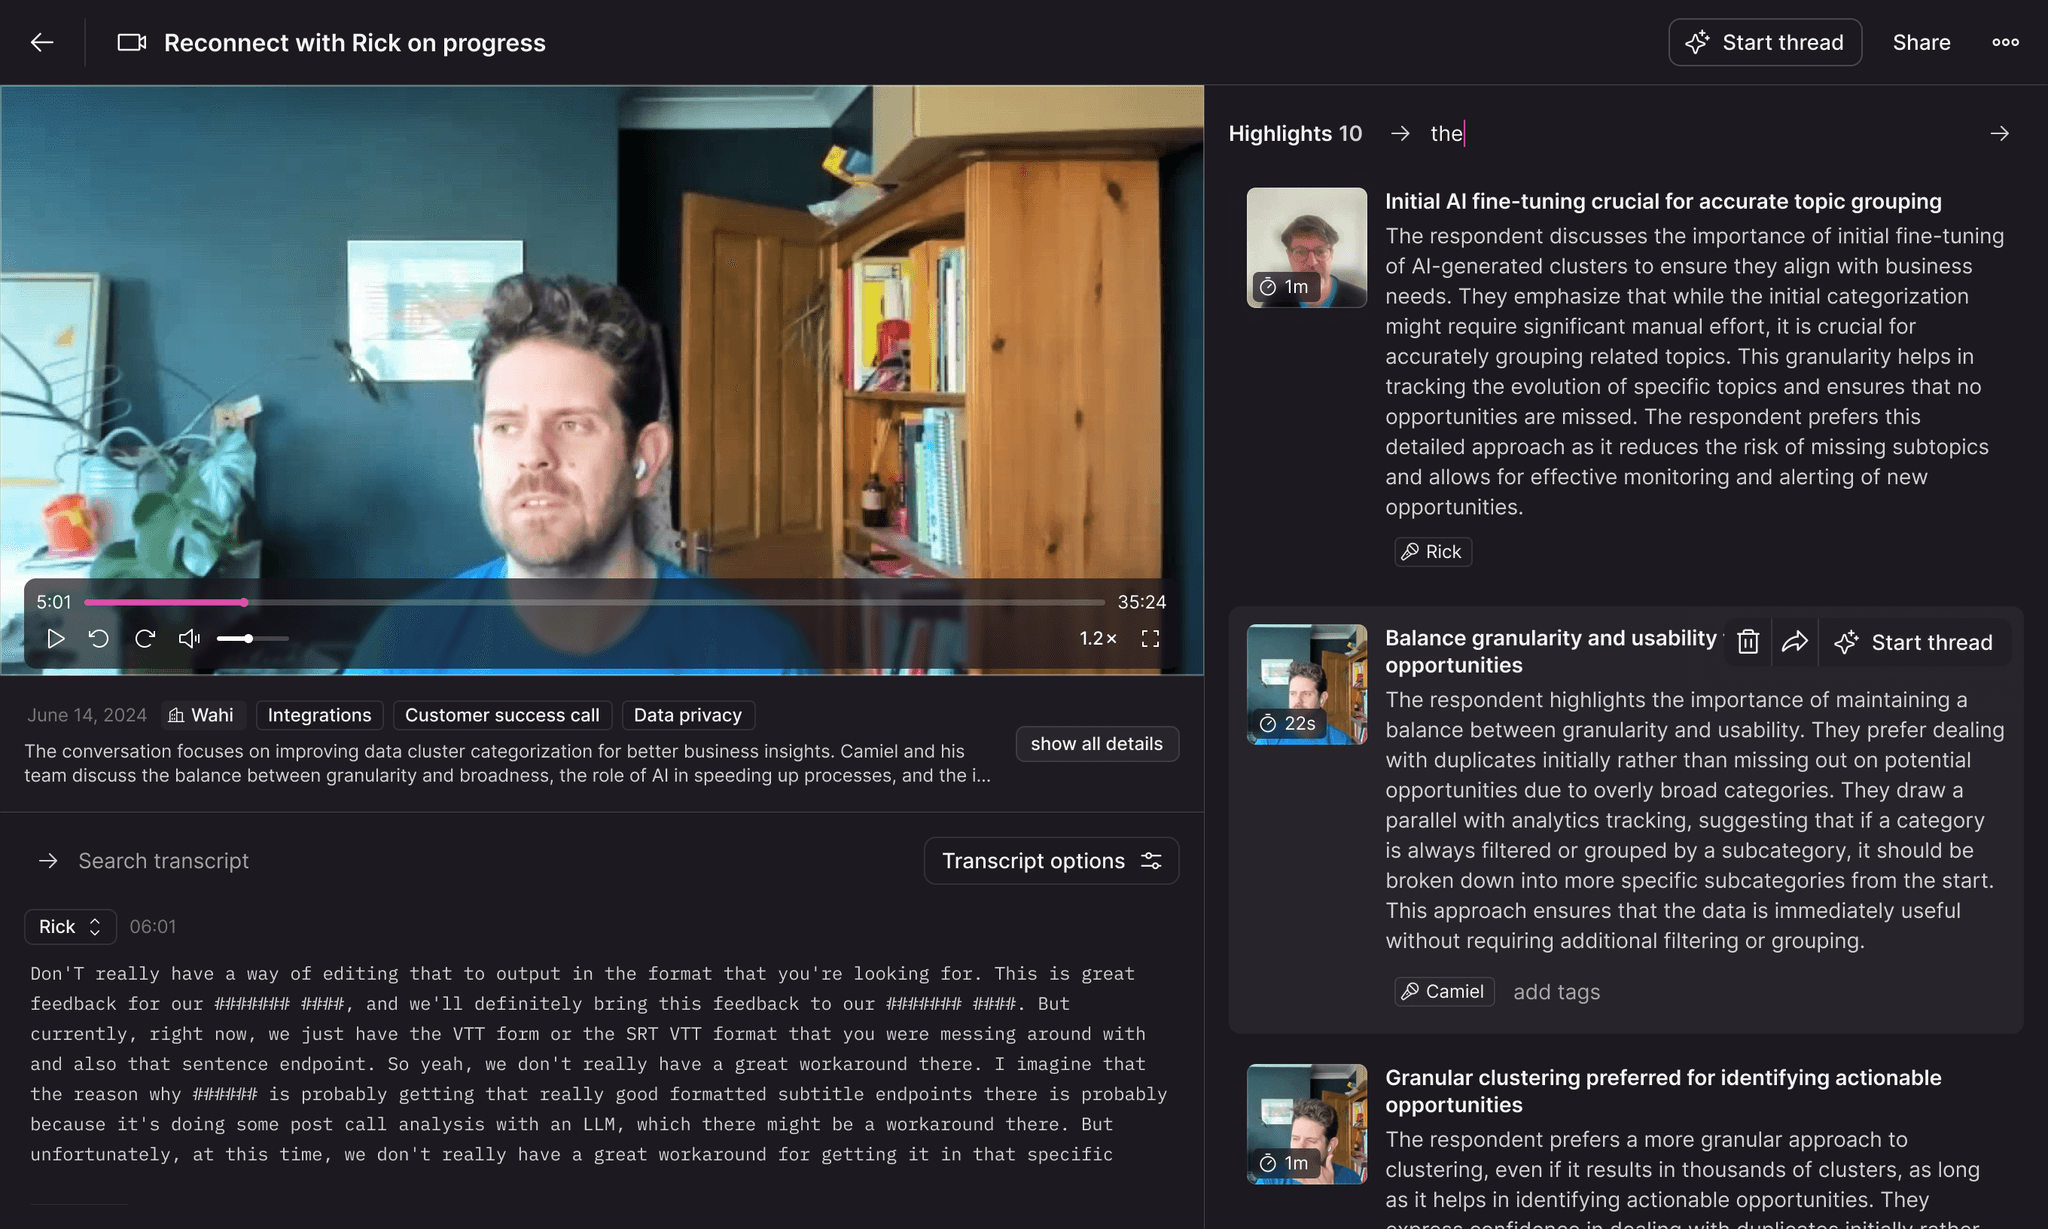Click the back arrow icon
Image resolution: width=2048 pixels, height=1229 pixels.
[42, 42]
